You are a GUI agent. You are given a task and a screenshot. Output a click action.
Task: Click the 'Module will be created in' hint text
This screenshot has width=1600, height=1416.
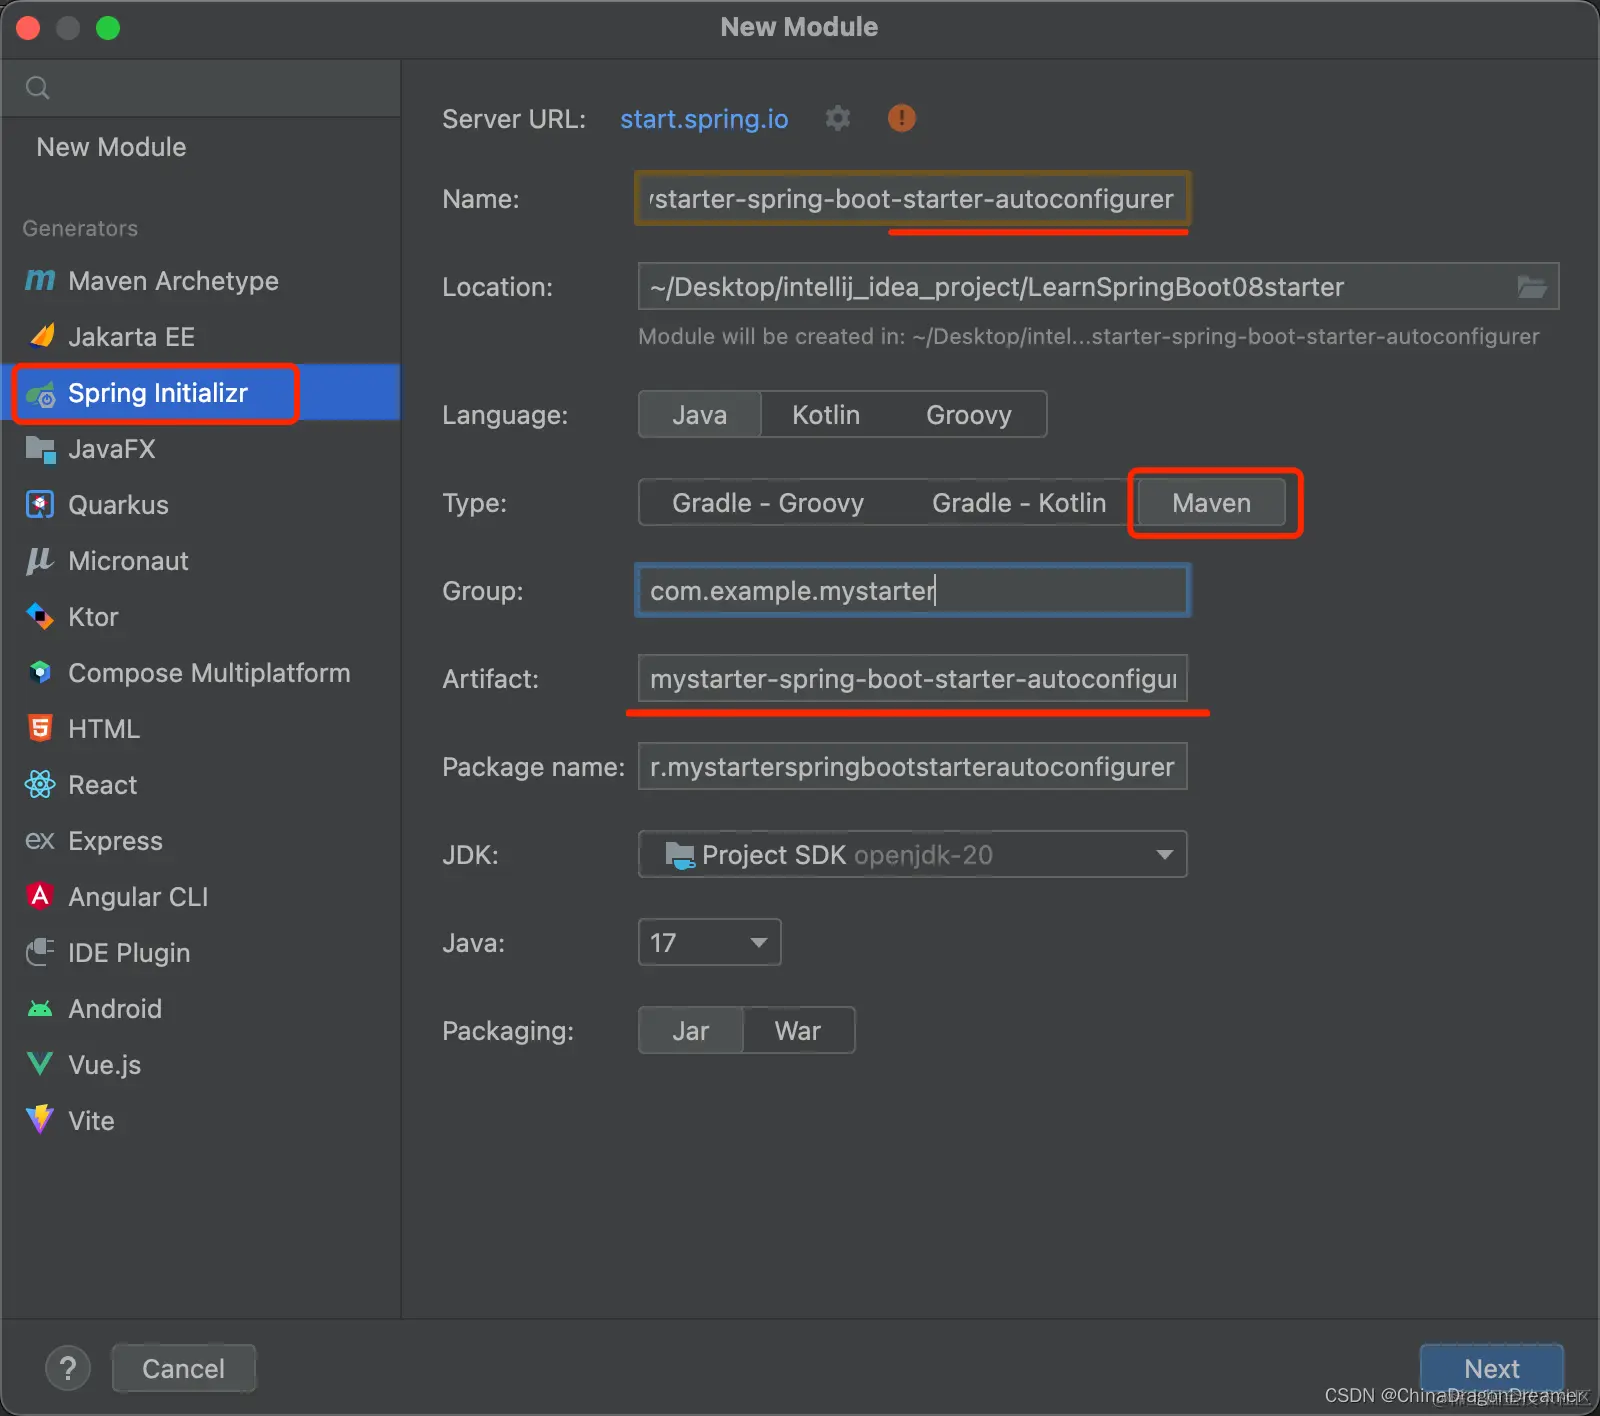1089,336
